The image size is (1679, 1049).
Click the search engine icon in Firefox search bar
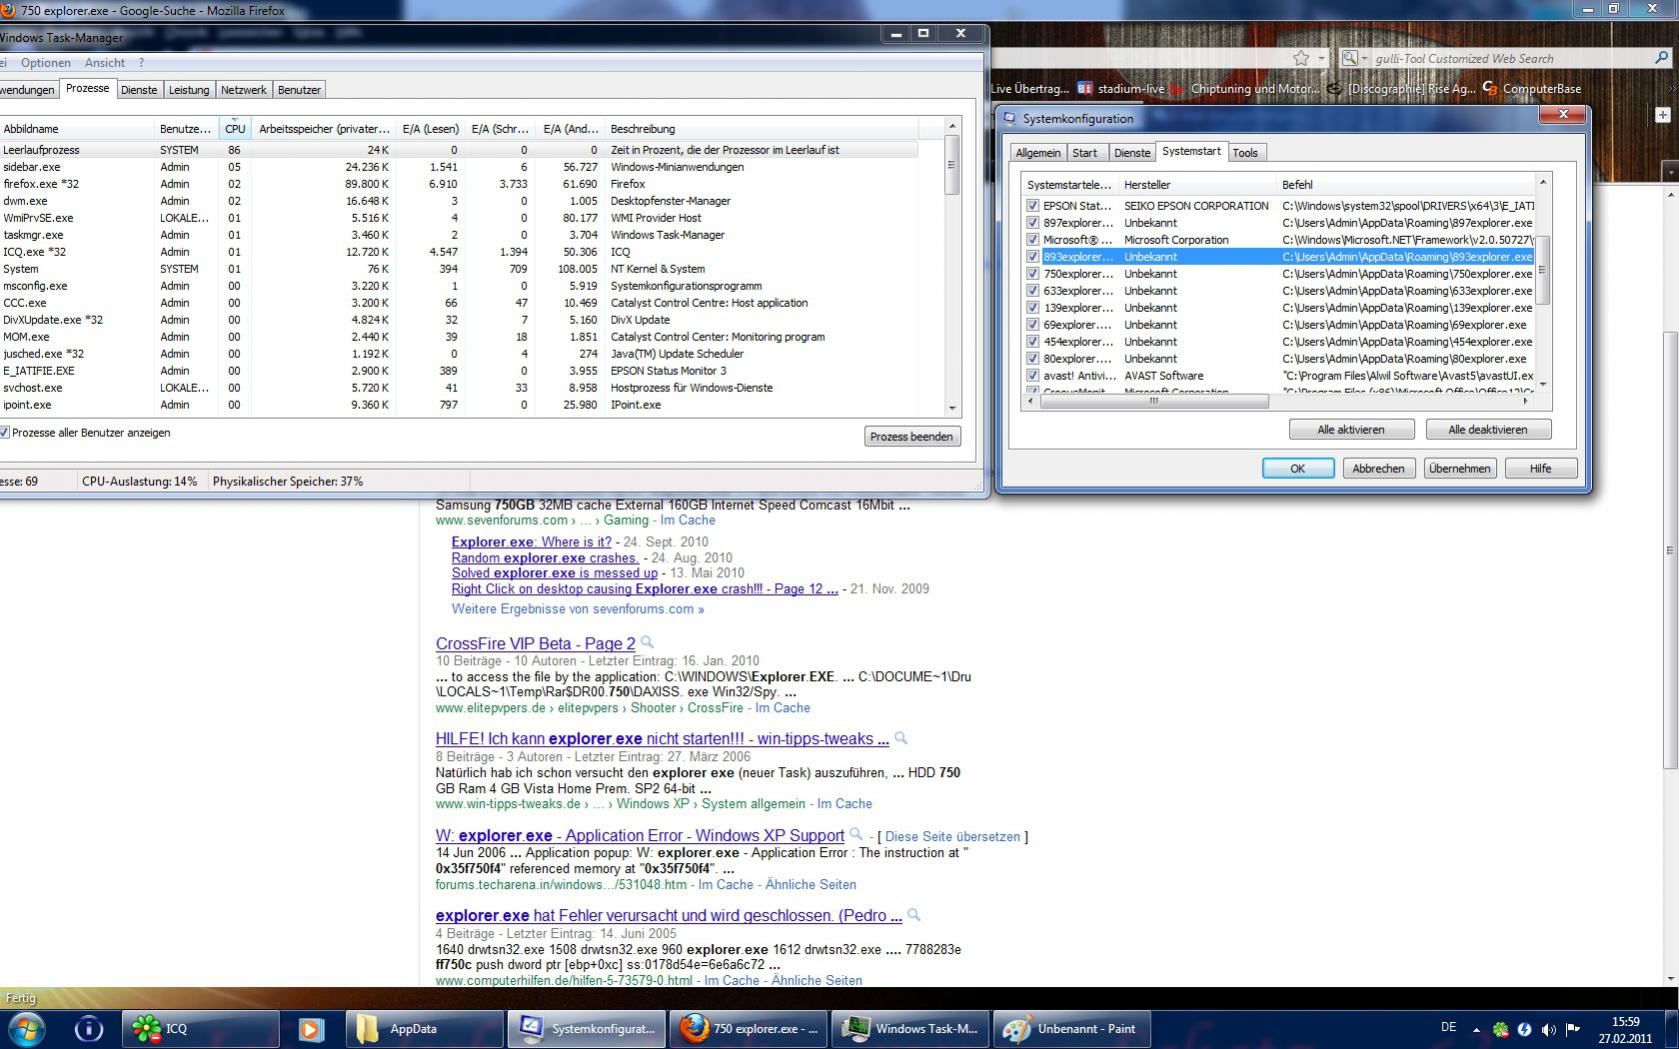[x=1349, y=58]
